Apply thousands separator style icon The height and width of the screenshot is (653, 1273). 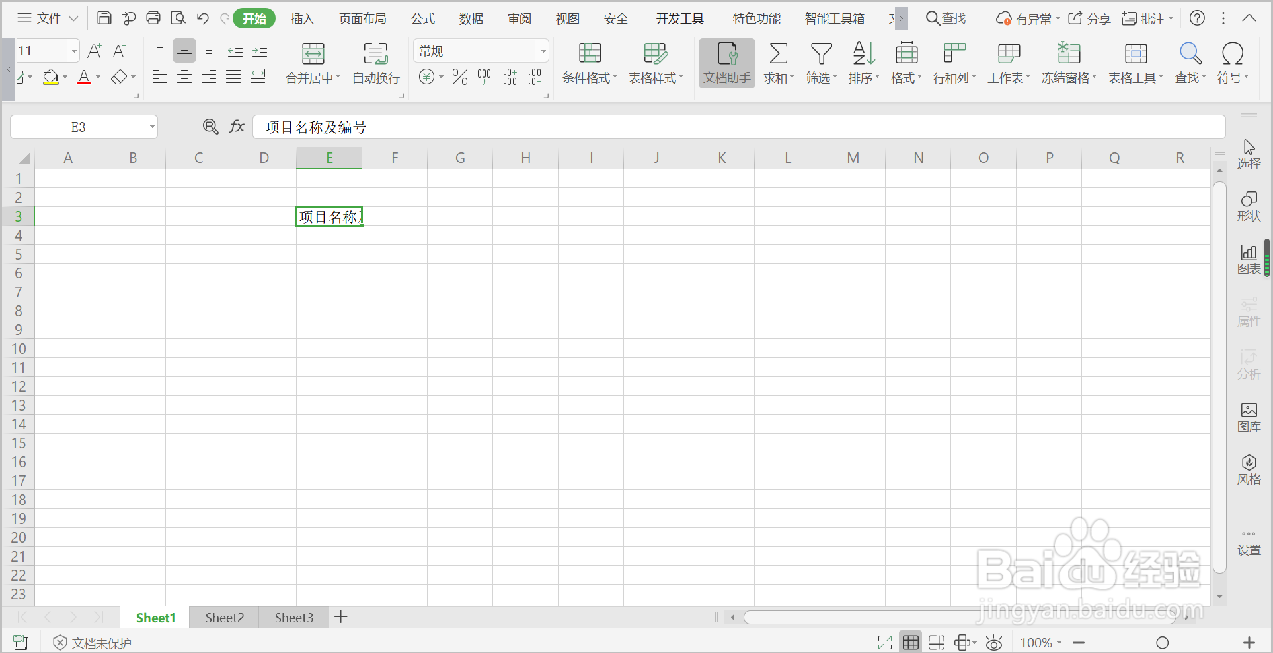(484, 77)
